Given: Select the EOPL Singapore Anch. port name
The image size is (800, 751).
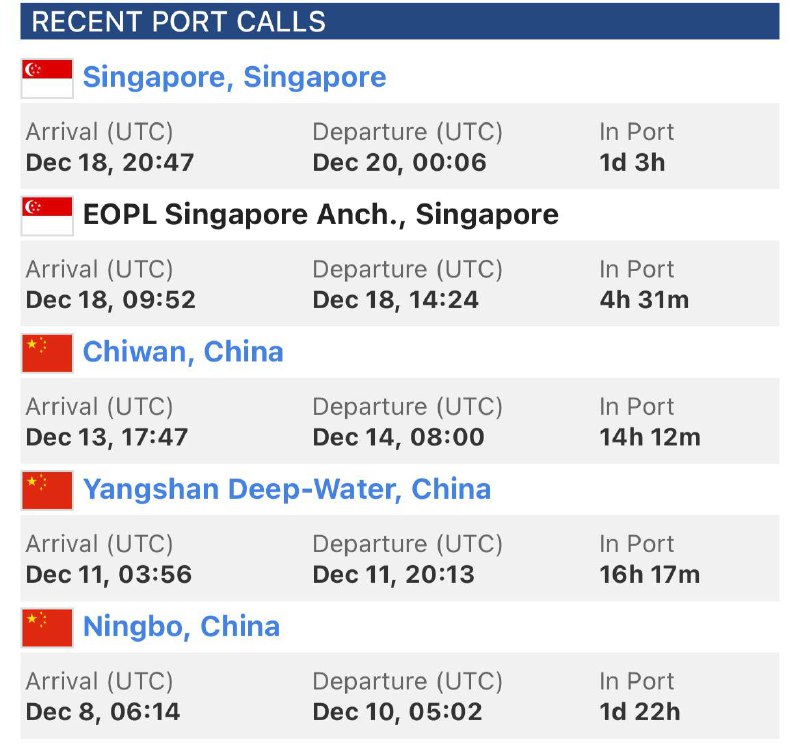Looking at the screenshot, I should [x=320, y=214].
